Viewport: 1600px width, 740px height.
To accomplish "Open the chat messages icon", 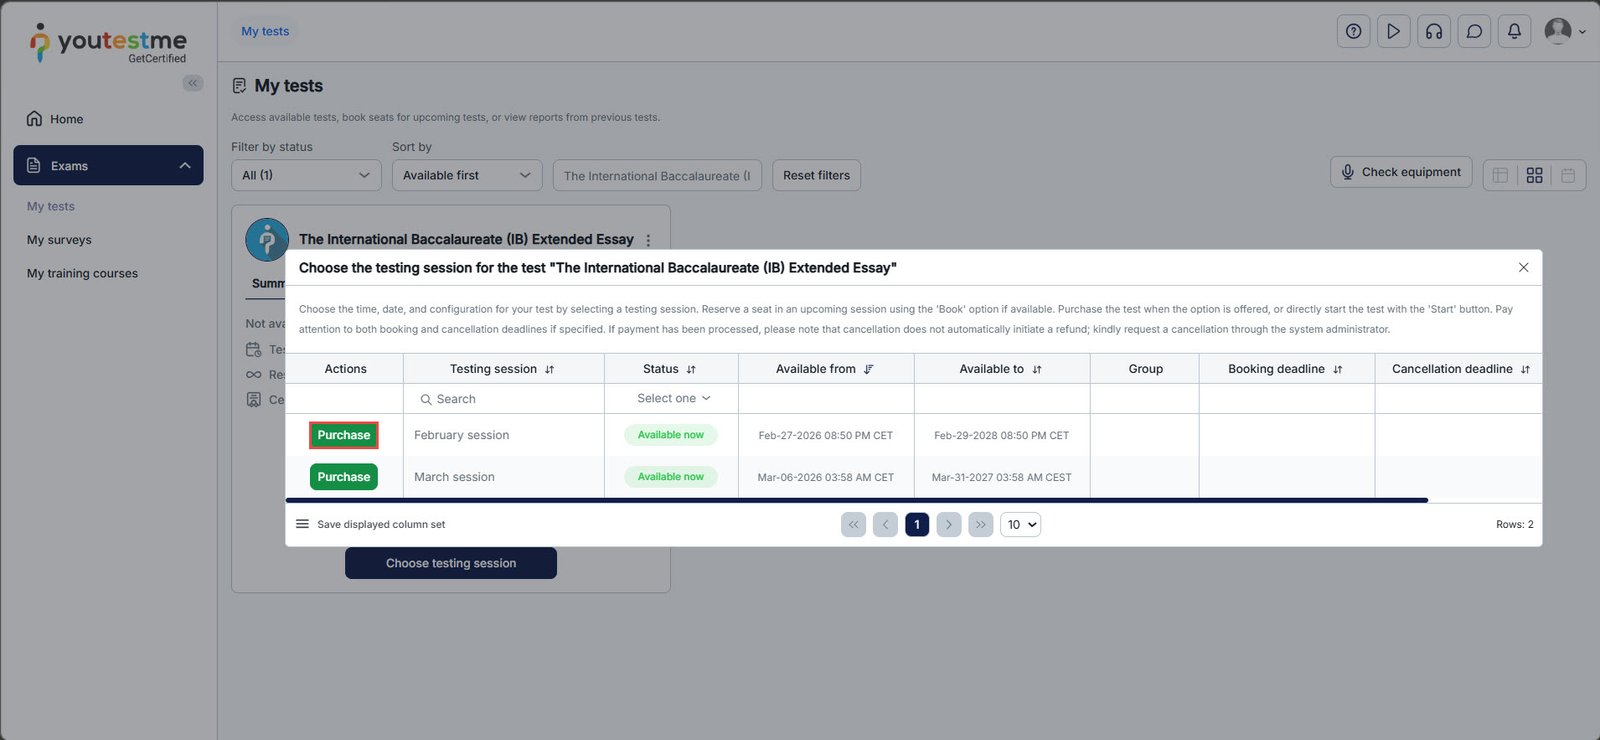I will (x=1474, y=31).
